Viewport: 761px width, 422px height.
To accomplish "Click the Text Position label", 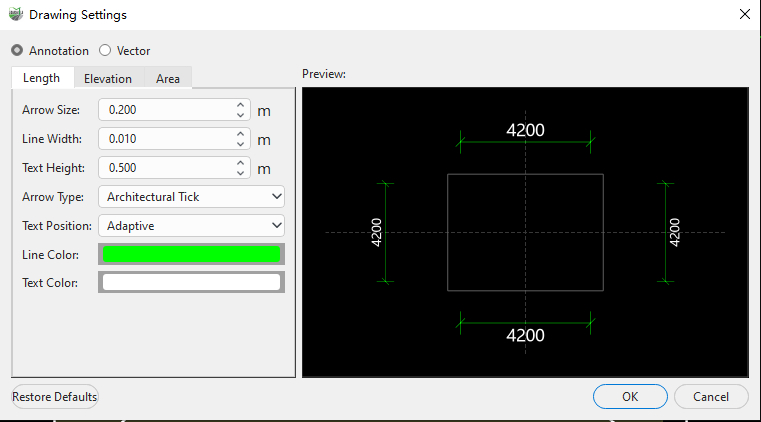I will coord(57,226).
